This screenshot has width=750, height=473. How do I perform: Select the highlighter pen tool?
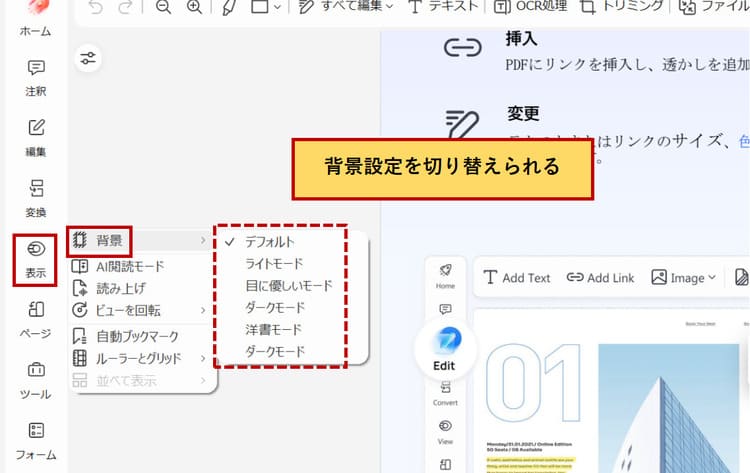pyautogui.click(x=229, y=7)
